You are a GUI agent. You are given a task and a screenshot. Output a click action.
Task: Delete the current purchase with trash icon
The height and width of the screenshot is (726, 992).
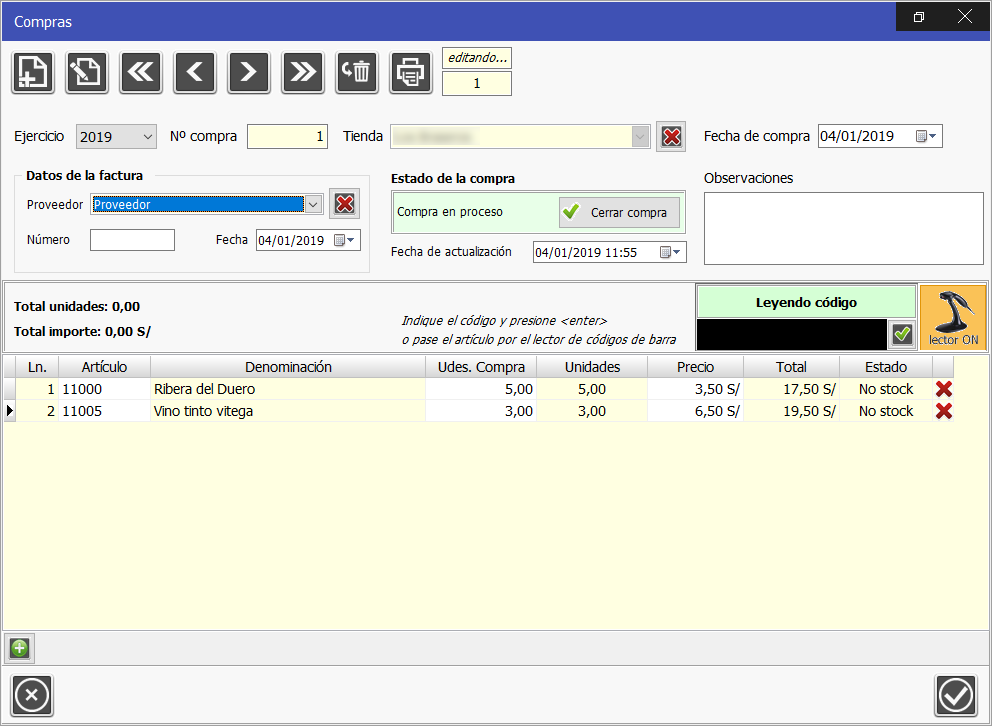356,72
